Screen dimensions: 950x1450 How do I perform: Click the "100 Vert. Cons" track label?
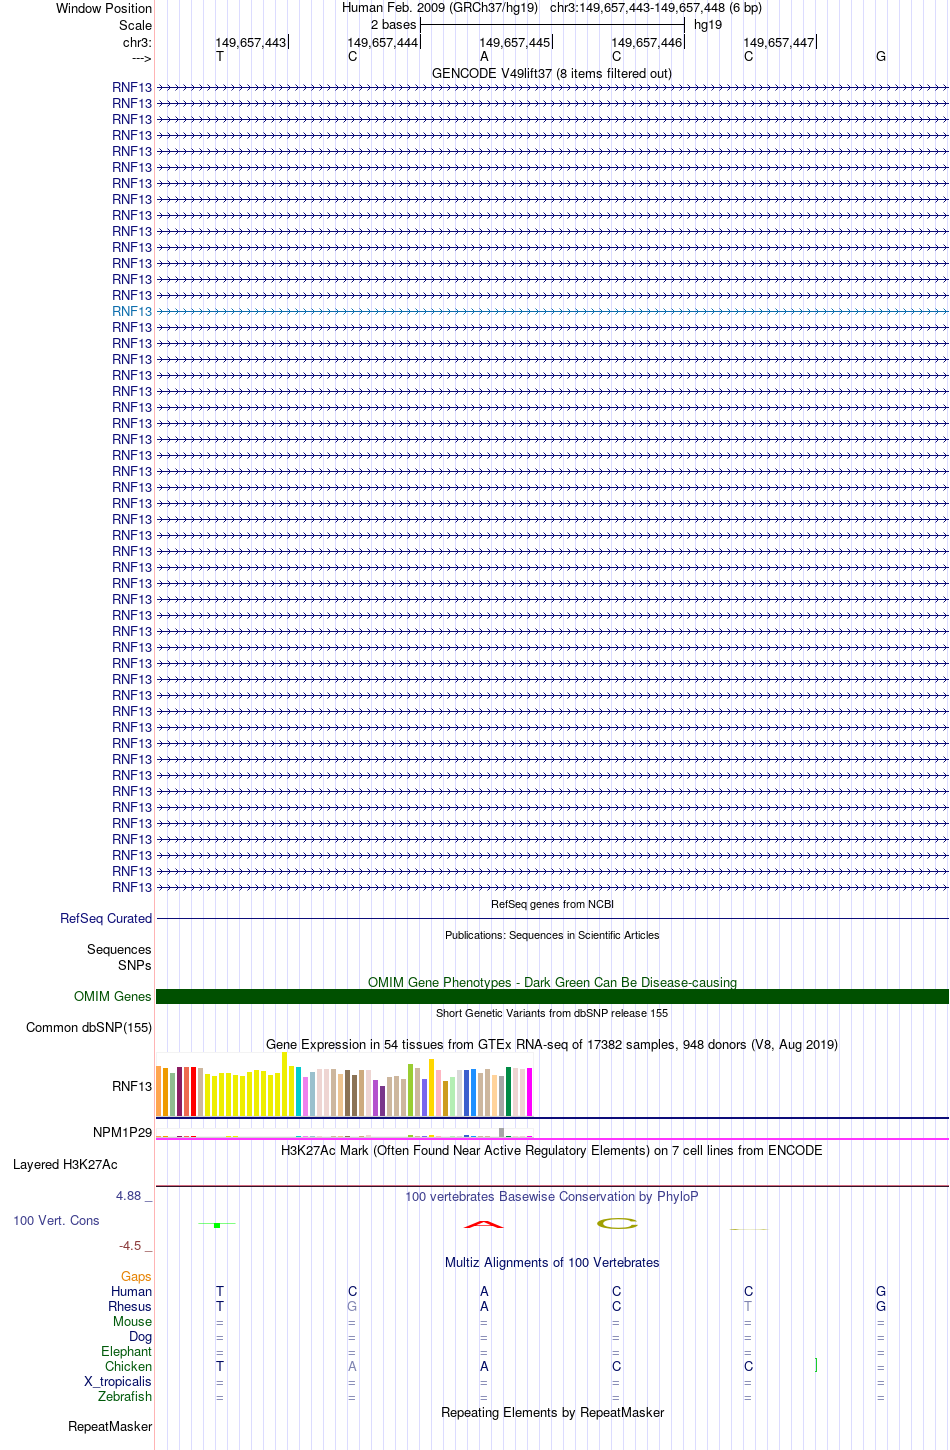point(56,1220)
